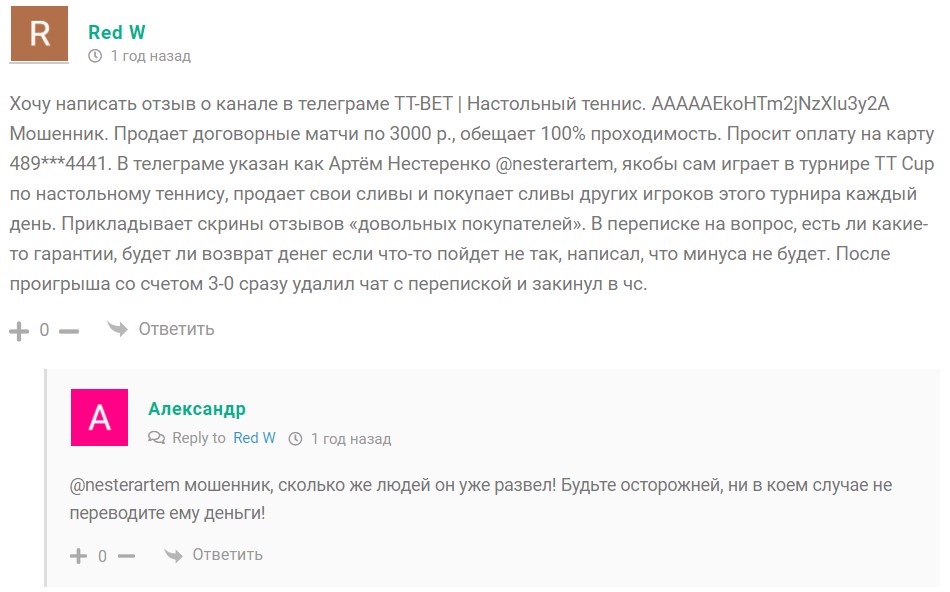The width and height of the screenshot is (950, 592).
Task: Click Александр's pink avatar with letter A
Action: pos(99,417)
